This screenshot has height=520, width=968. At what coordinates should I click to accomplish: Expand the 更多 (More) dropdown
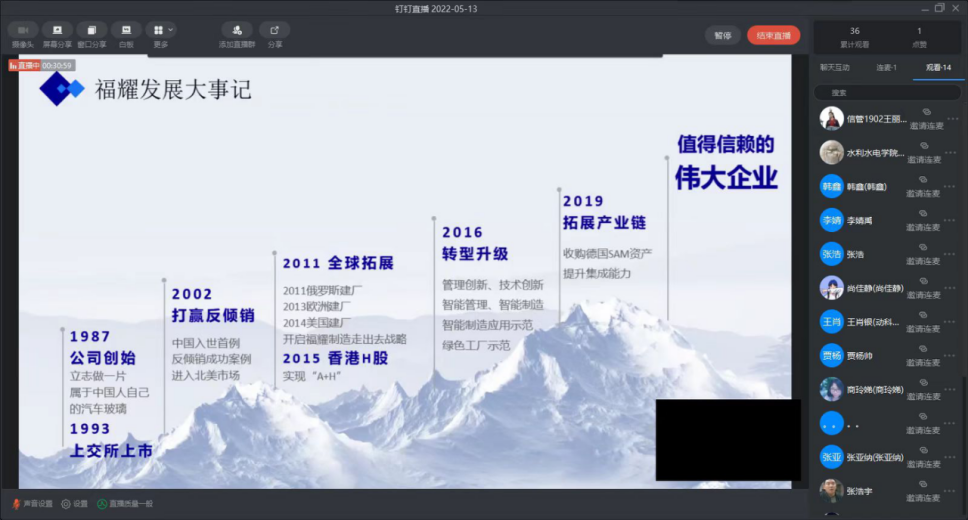click(161, 35)
